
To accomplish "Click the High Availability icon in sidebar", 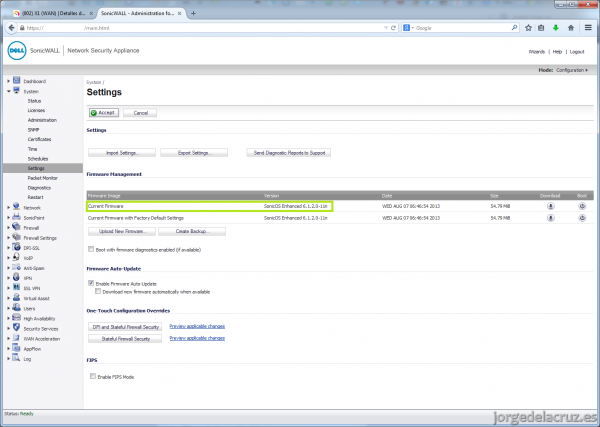I will click(x=16, y=318).
